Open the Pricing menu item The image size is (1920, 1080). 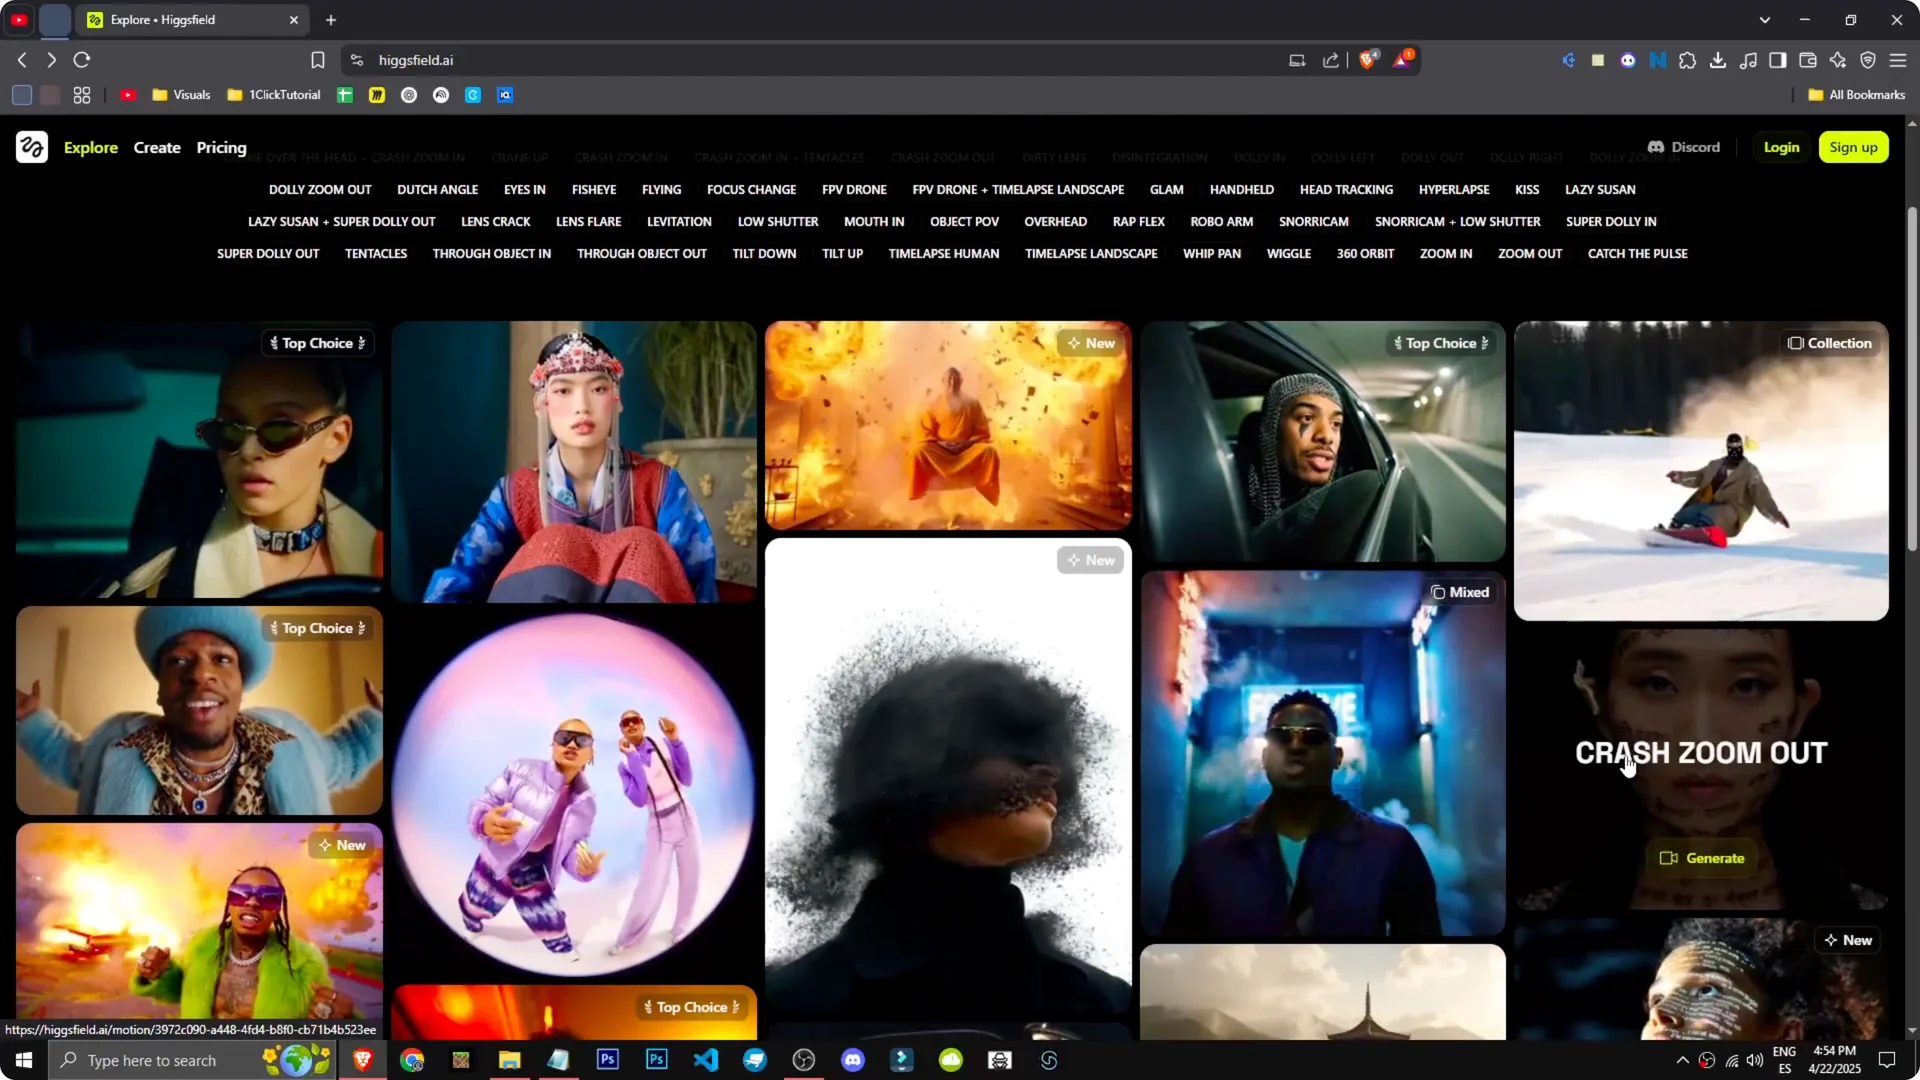click(x=221, y=147)
